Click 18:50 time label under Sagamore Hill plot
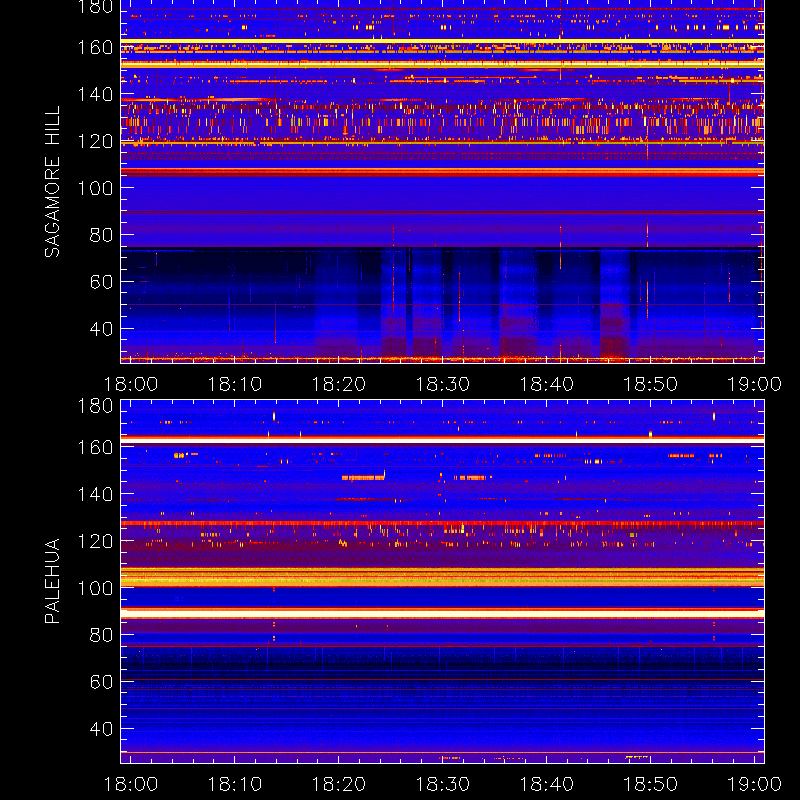Image resolution: width=800 pixels, height=800 pixels. pos(651,384)
